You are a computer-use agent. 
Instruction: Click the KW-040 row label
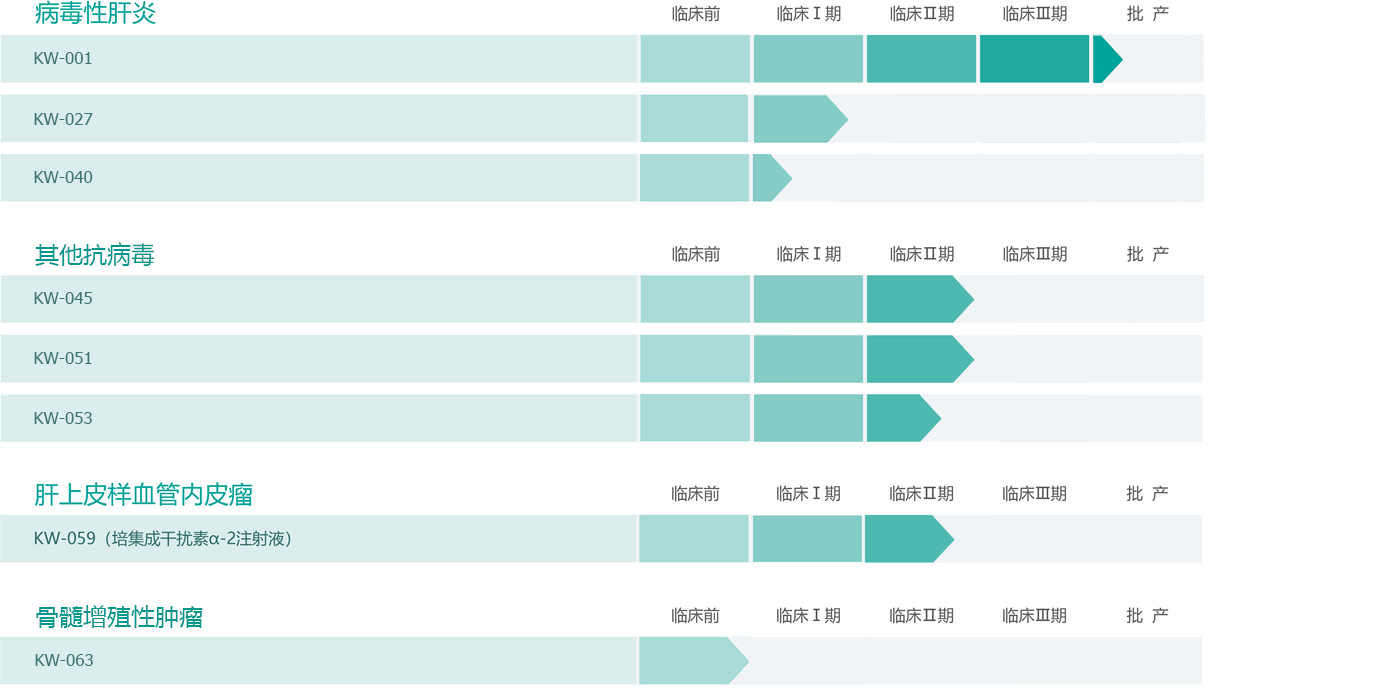tap(63, 178)
